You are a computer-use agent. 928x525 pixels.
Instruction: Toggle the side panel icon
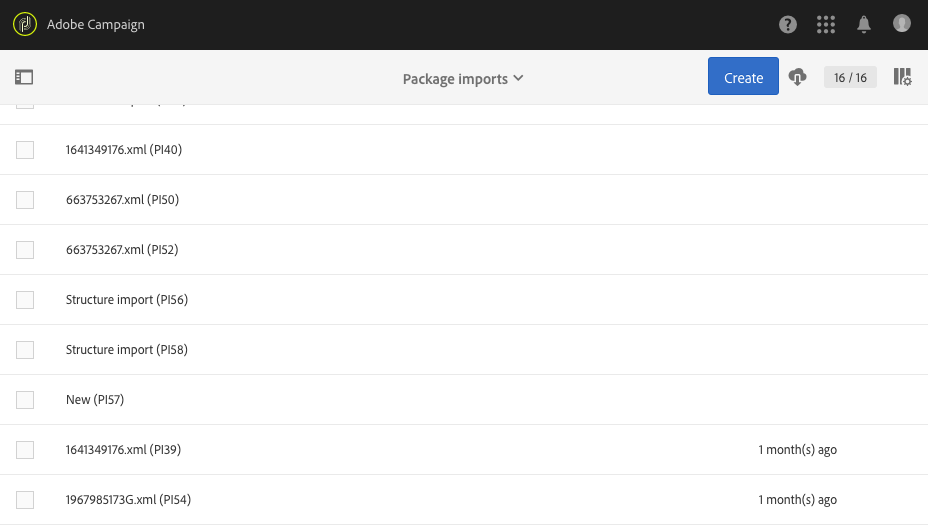pyautogui.click(x=24, y=77)
